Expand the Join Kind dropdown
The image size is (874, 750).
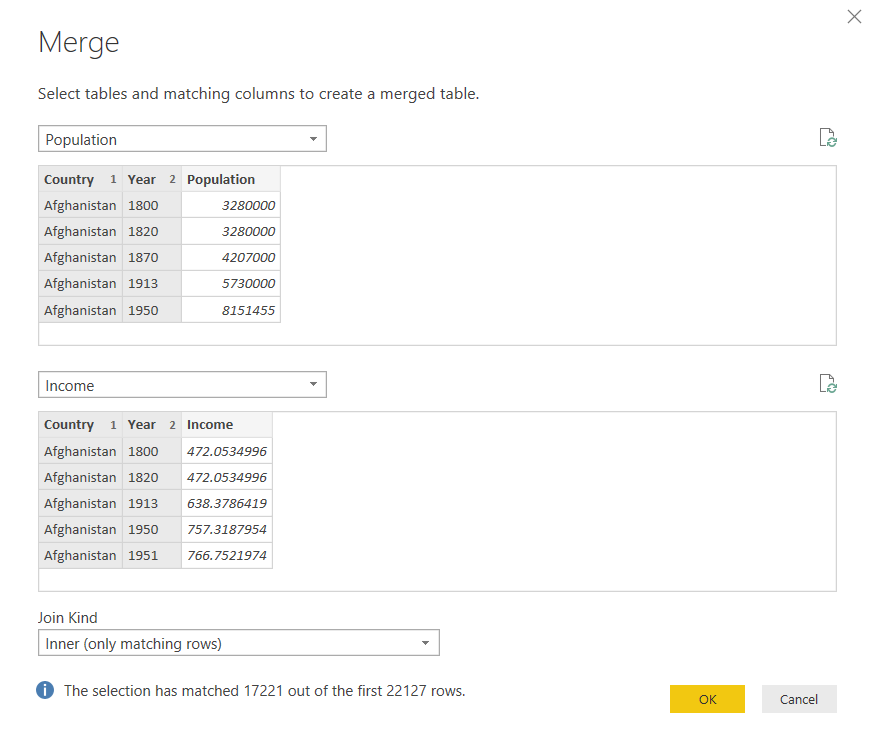pyautogui.click(x=425, y=643)
